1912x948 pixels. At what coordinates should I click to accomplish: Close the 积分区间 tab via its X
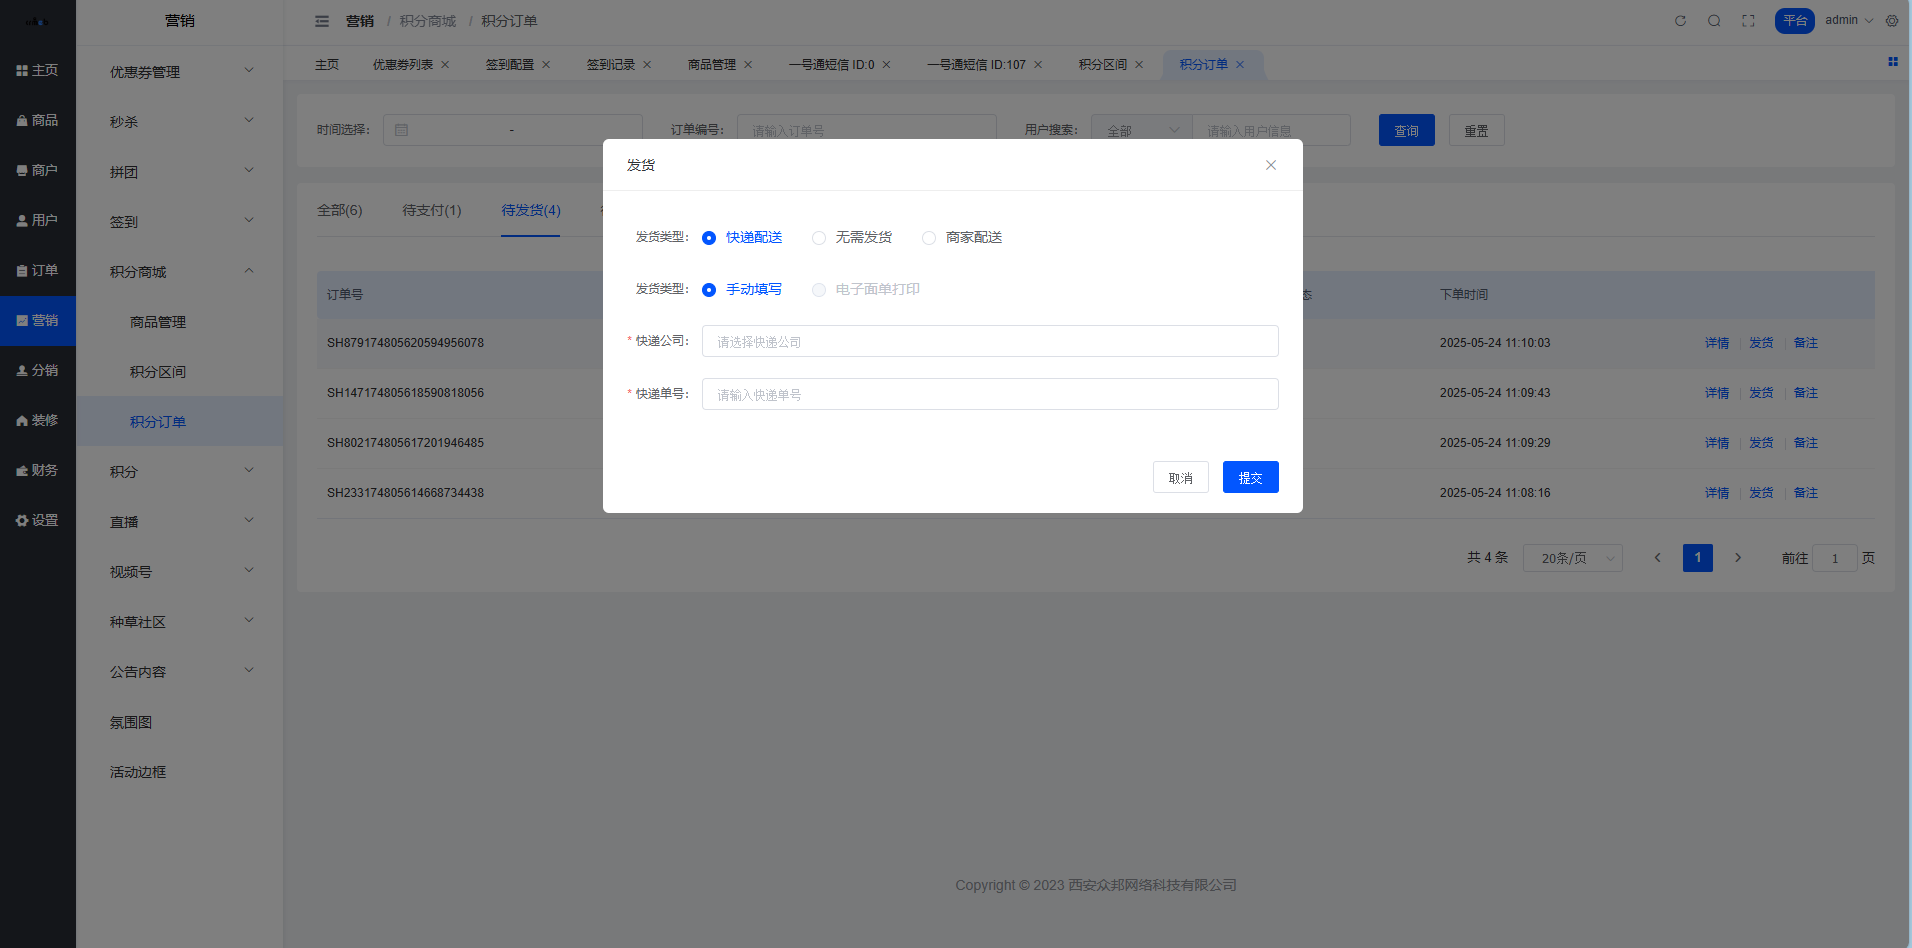pos(1139,65)
